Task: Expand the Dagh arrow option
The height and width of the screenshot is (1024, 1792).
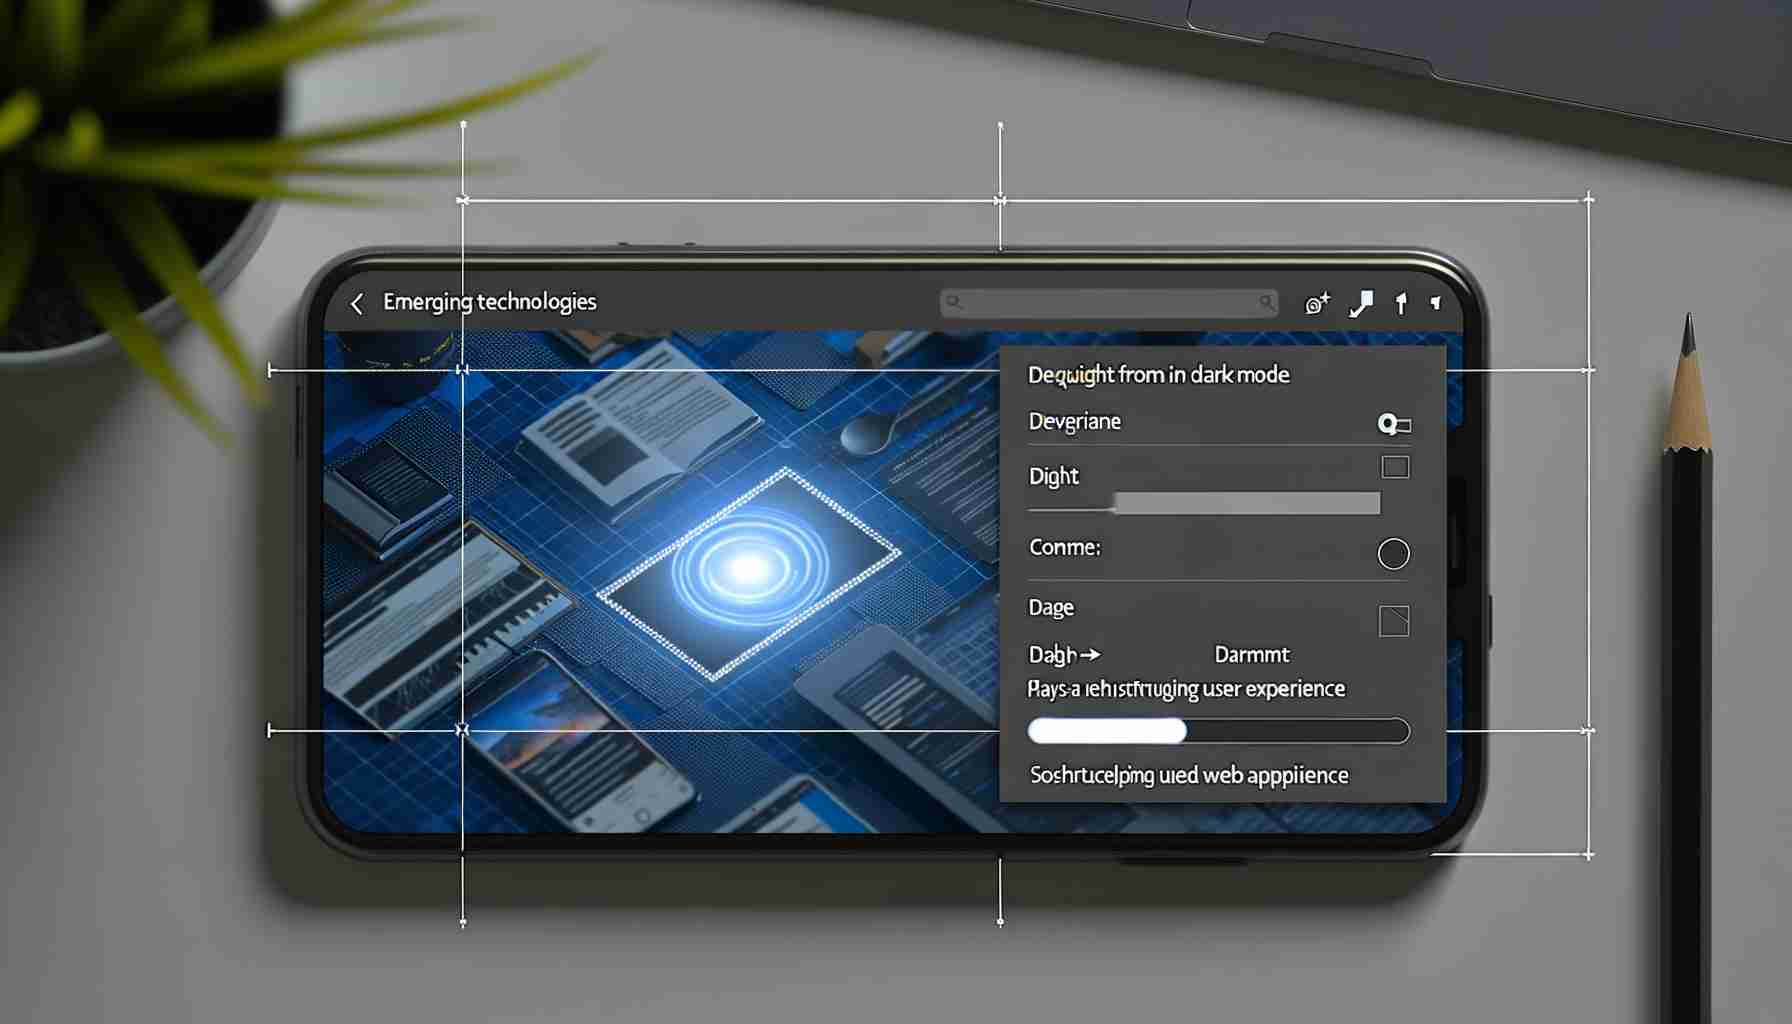Action: [1064, 655]
